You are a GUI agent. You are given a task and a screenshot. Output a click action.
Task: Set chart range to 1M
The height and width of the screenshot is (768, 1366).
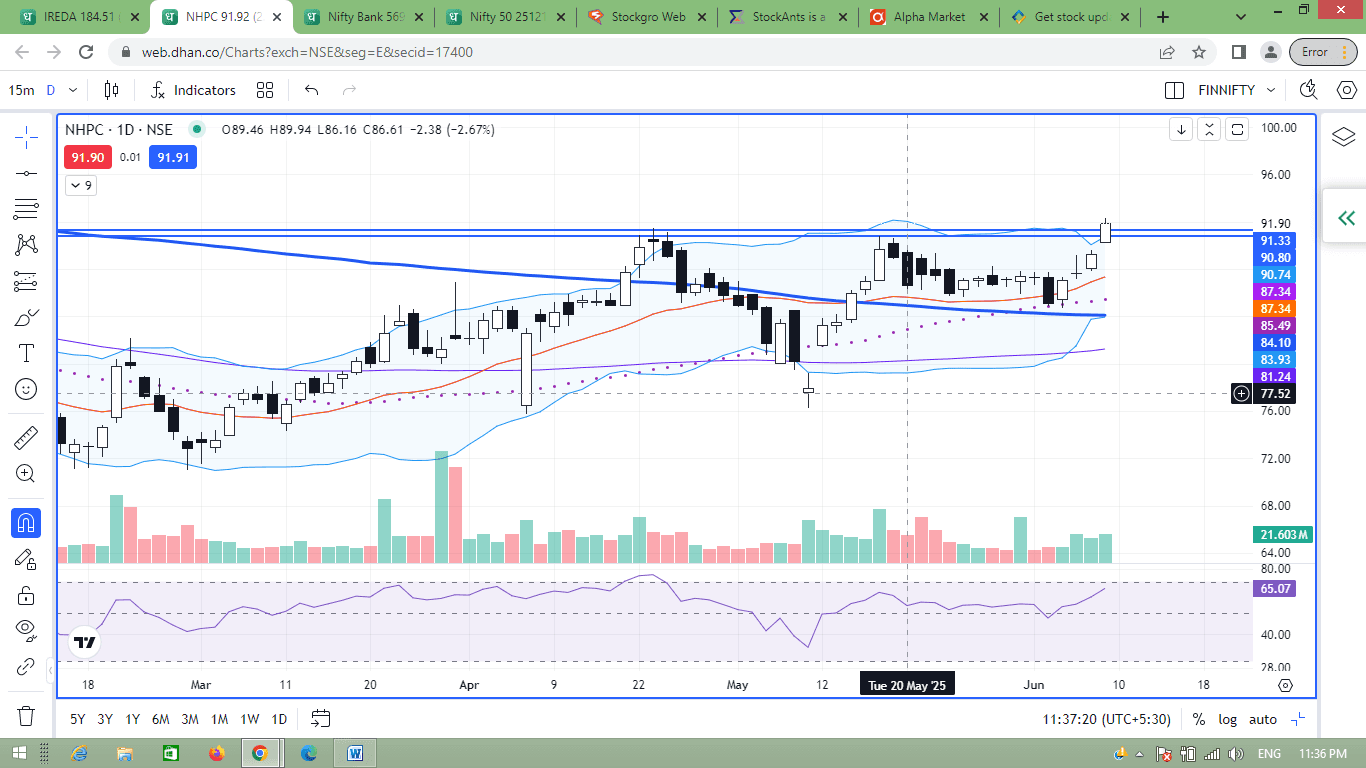pyautogui.click(x=220, y=718)
